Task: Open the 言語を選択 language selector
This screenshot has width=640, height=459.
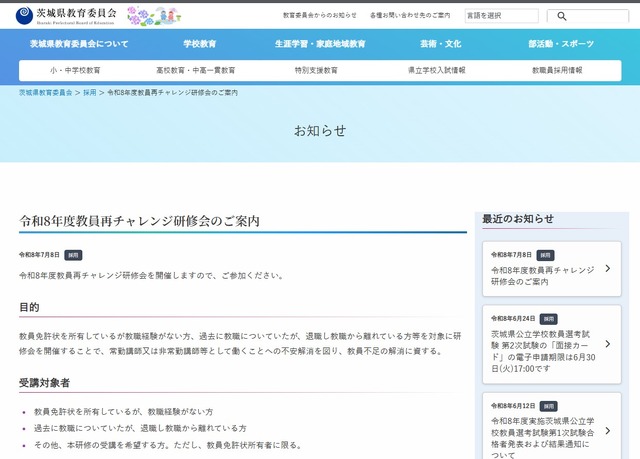Action: coord(501,16)
